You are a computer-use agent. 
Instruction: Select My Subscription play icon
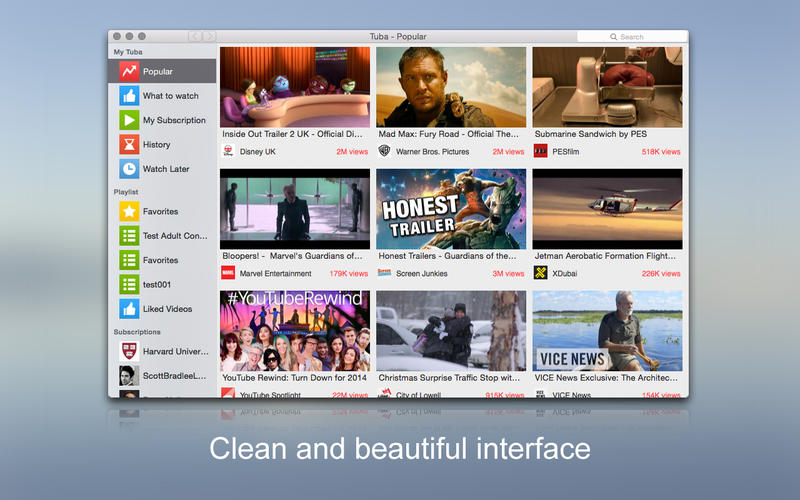[x=129, y=120]
